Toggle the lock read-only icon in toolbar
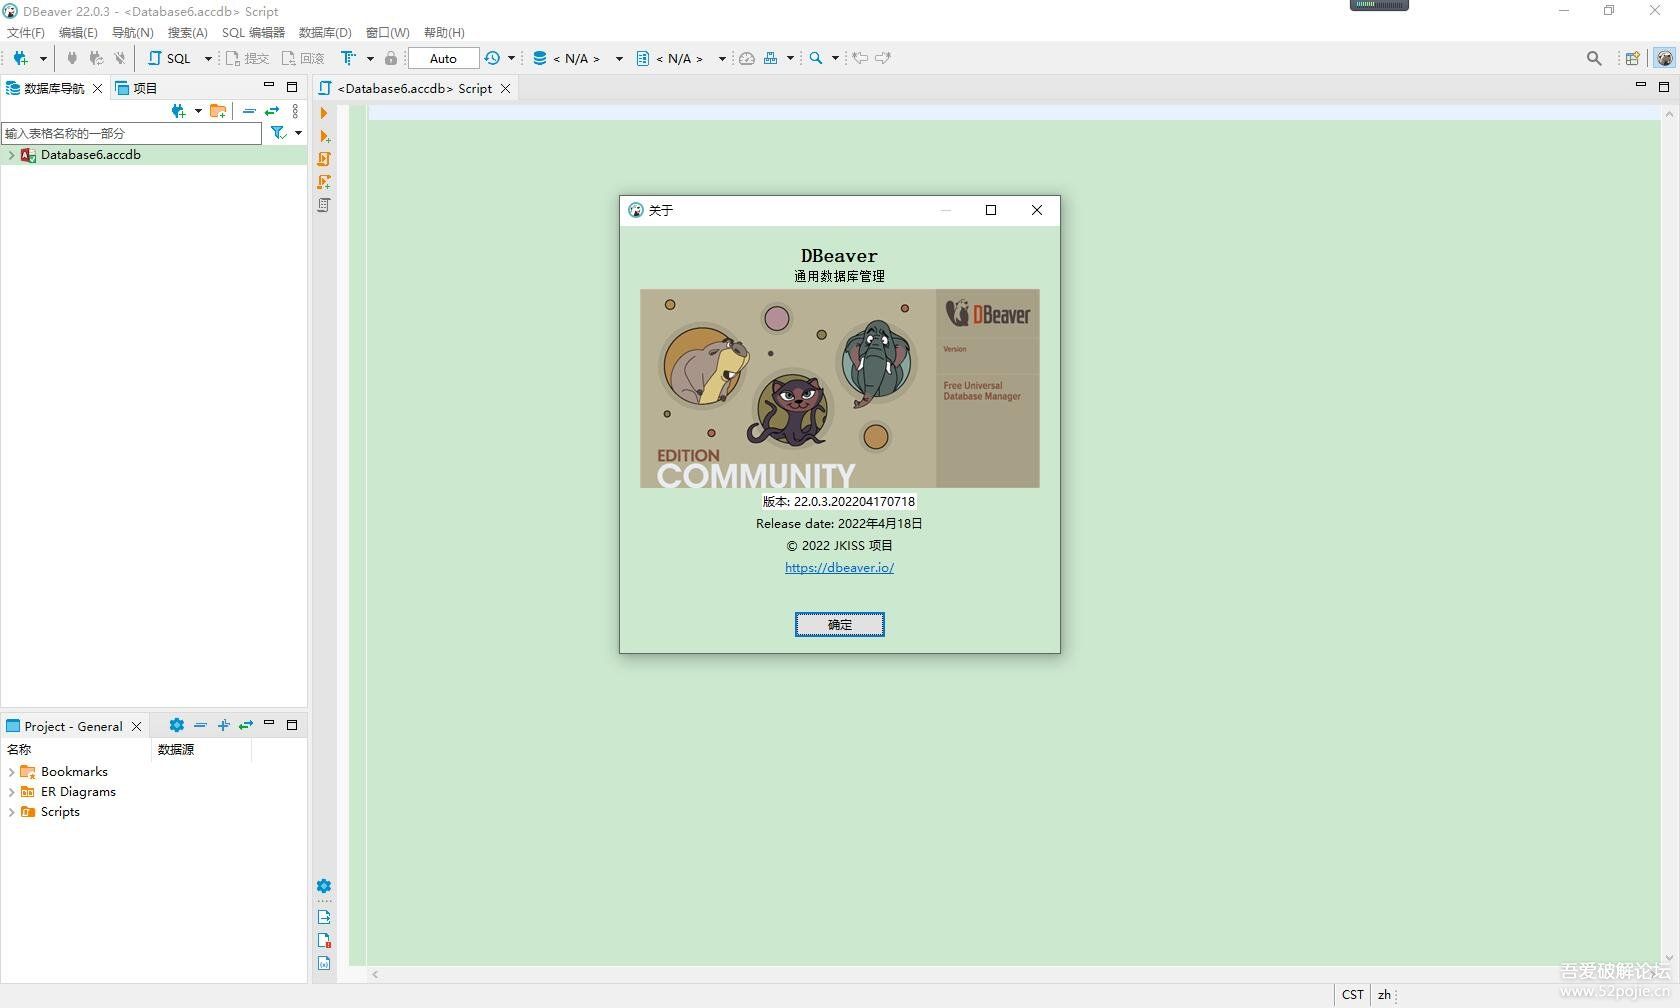 click(x=391, y=58)
